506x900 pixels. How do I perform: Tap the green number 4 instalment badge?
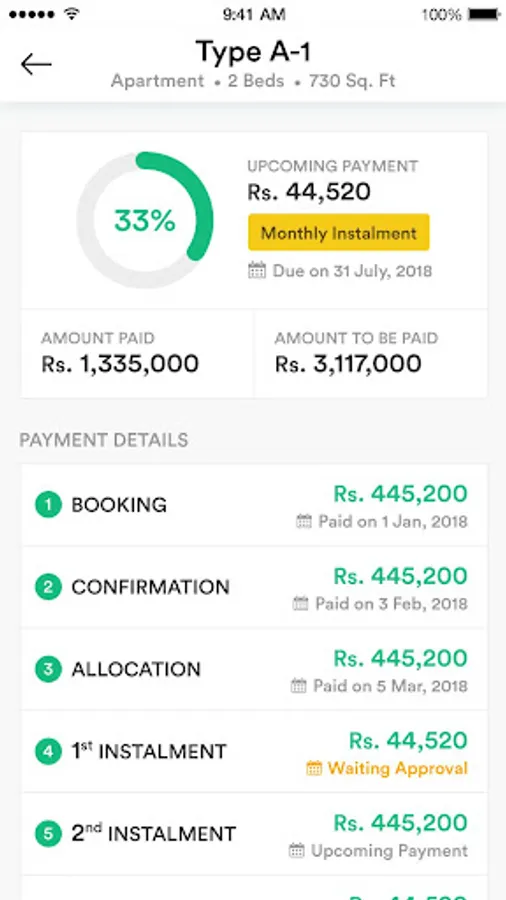(48, 751)
